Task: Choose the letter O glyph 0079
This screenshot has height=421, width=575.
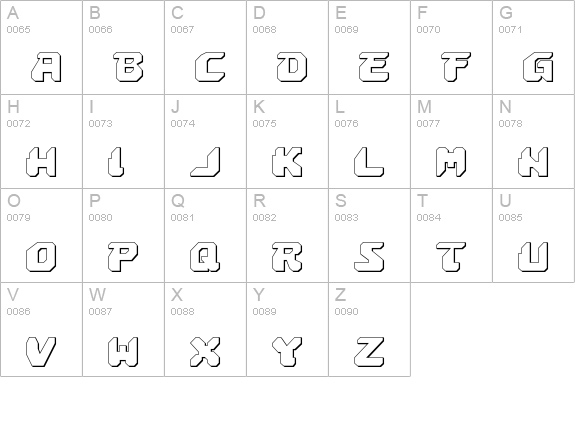Action: click(x=41, y=257)
